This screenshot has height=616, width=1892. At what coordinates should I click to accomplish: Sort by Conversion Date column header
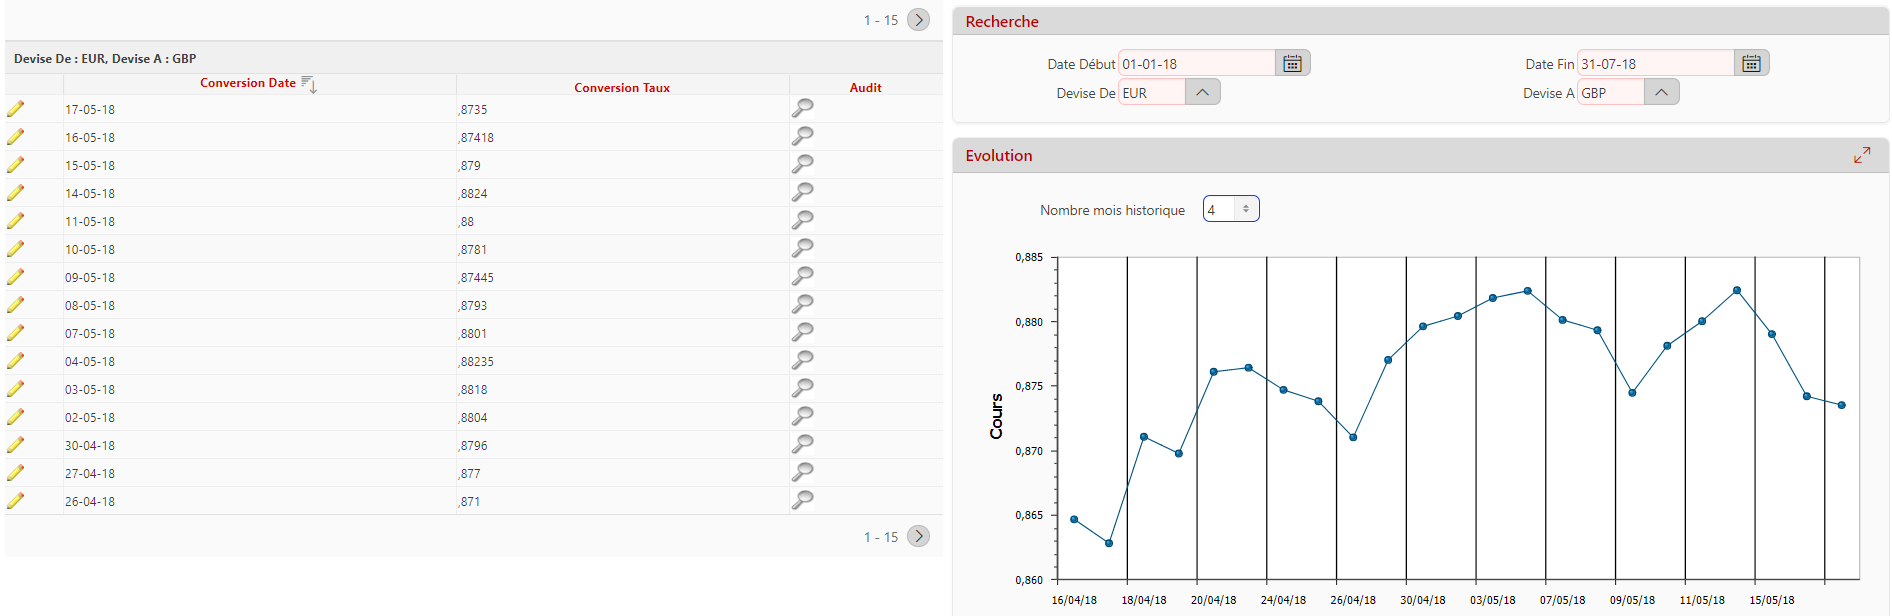(x=248, y=83)
